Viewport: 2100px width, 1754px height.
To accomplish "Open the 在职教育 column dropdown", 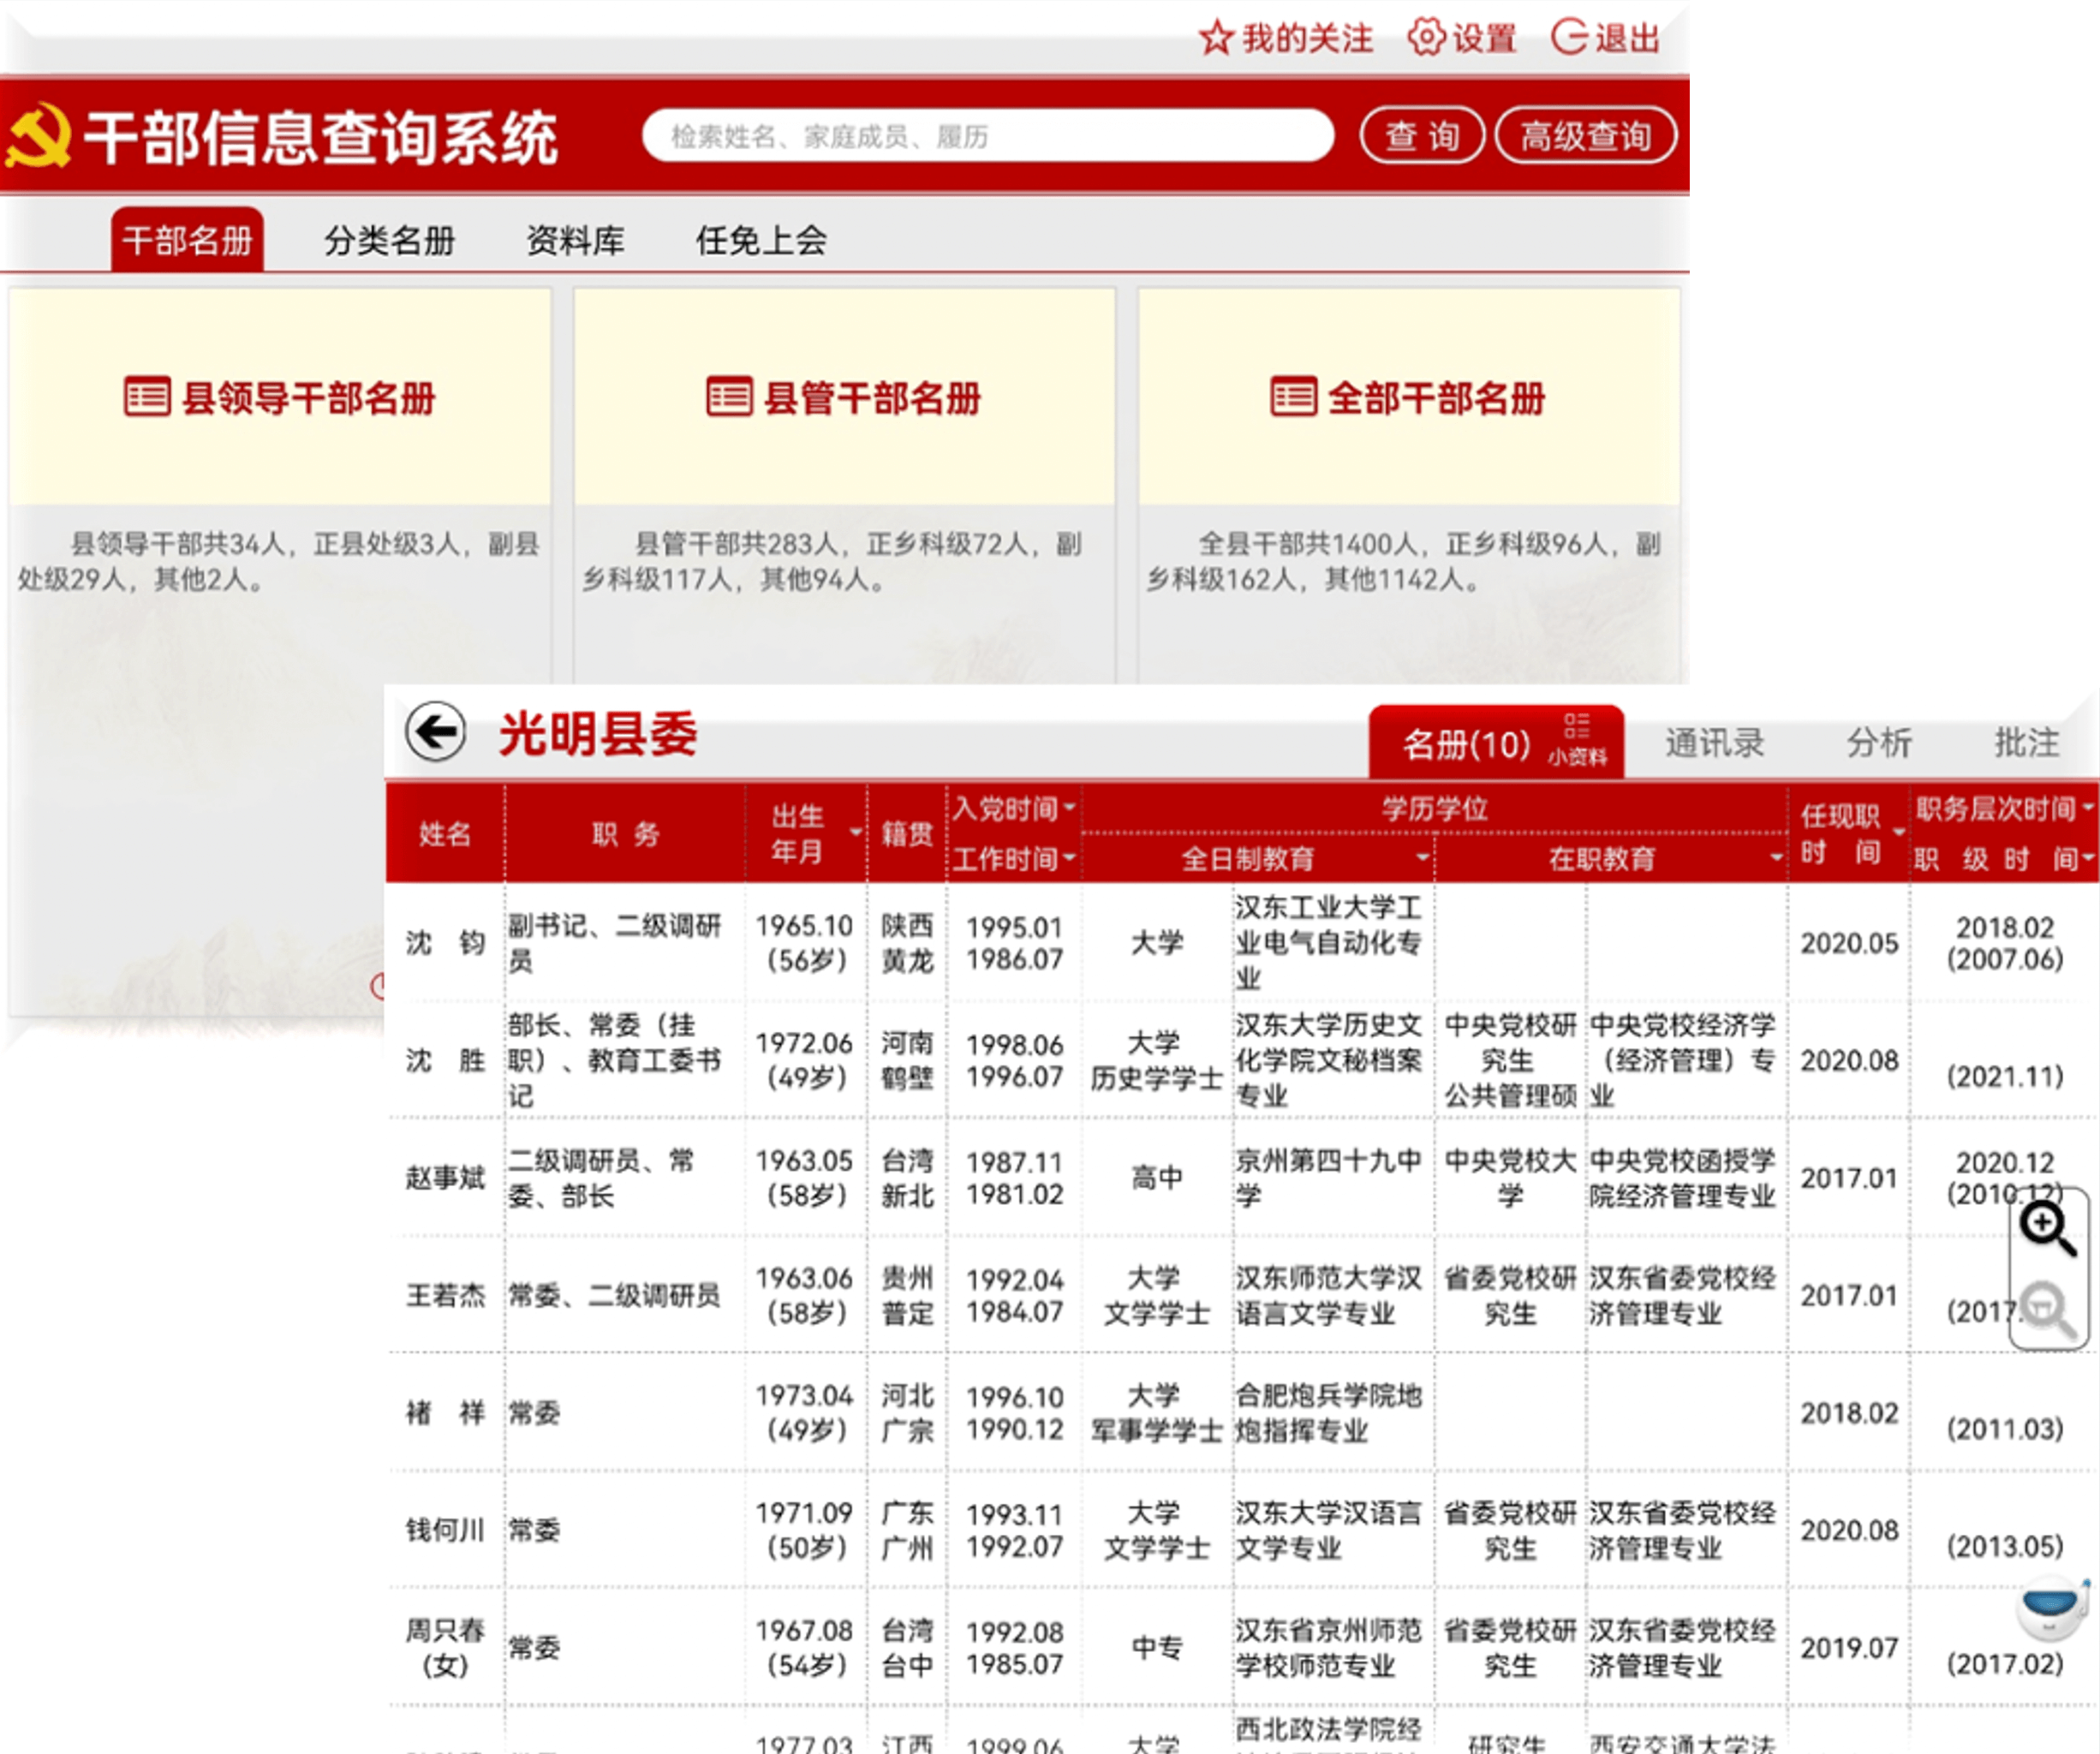I will click(1775, 859).
